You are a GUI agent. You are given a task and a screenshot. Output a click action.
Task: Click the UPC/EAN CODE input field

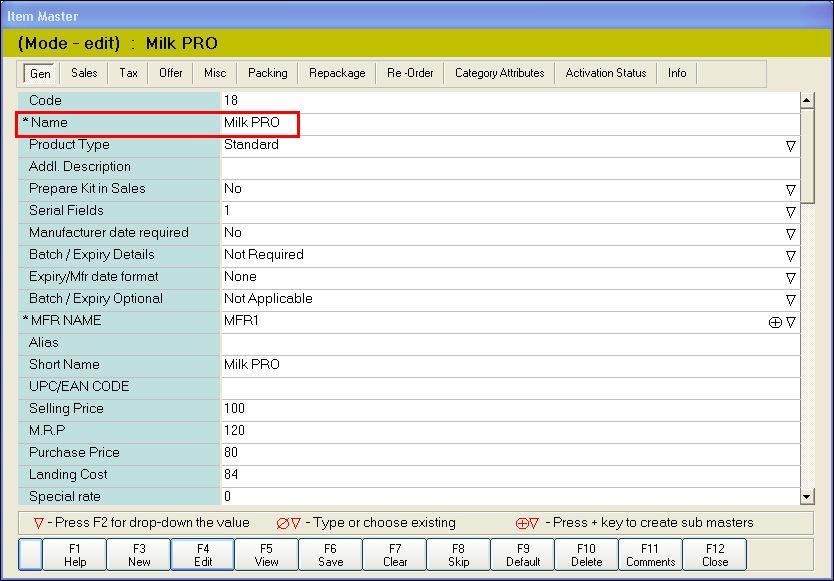tap(511, 387)
